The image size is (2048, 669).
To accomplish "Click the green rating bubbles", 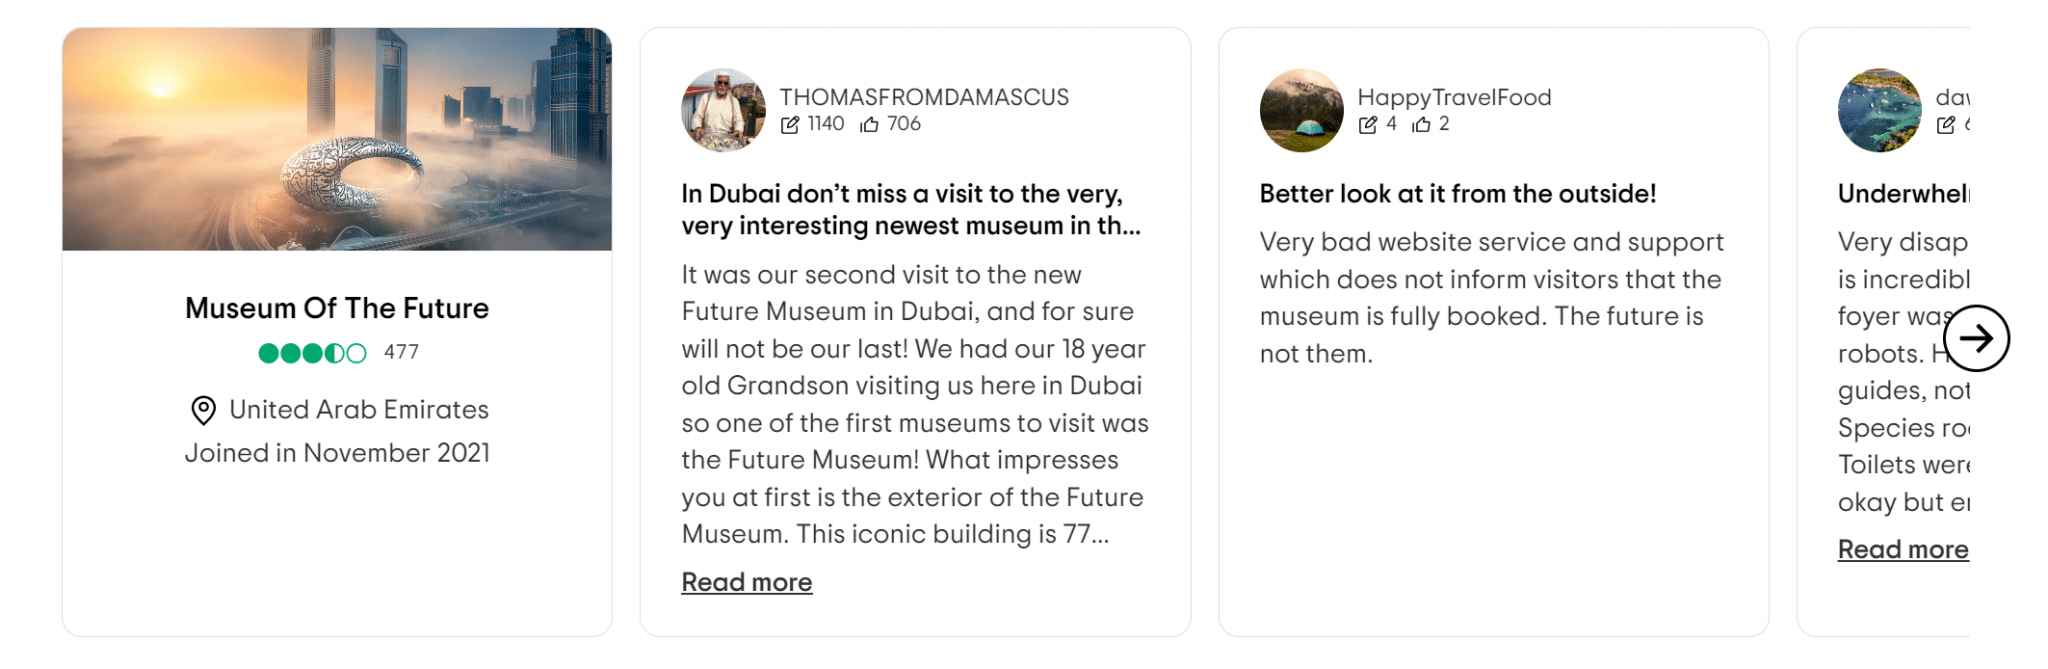I will (312, 353).
